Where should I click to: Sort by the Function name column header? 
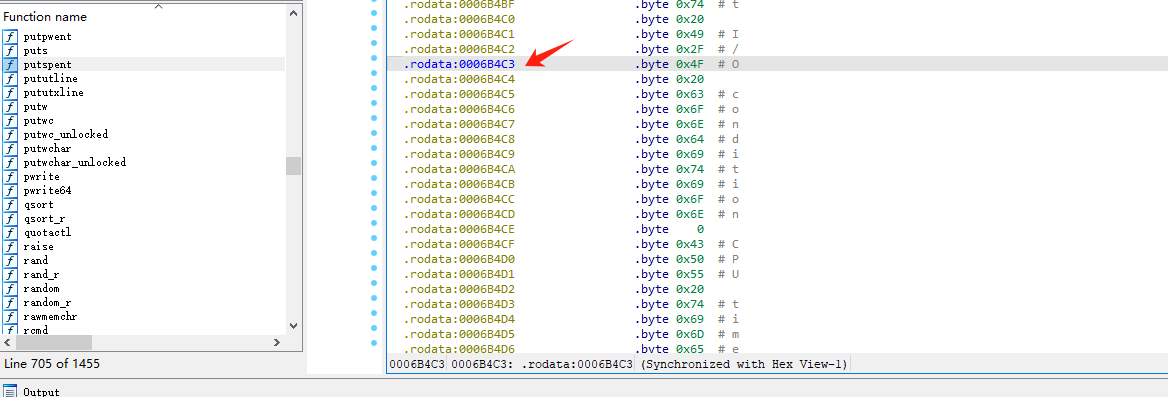[45, 16]
